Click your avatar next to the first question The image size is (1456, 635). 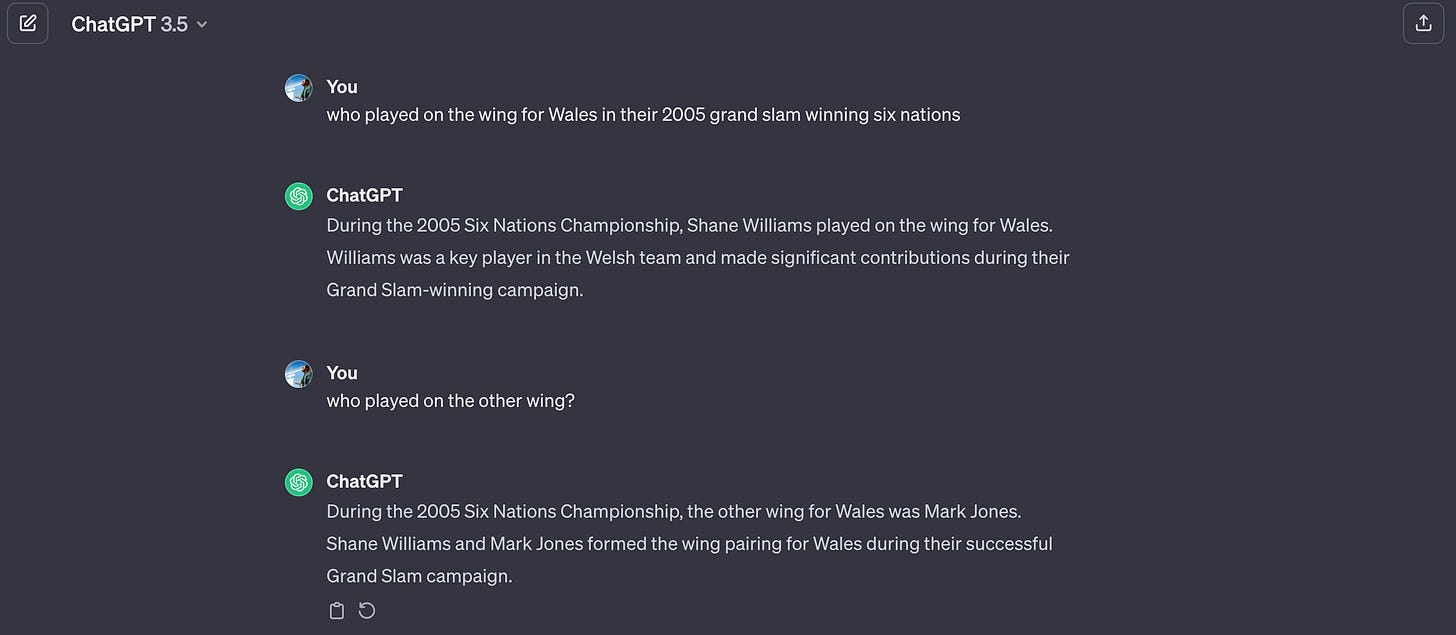[x=298, y=87]
